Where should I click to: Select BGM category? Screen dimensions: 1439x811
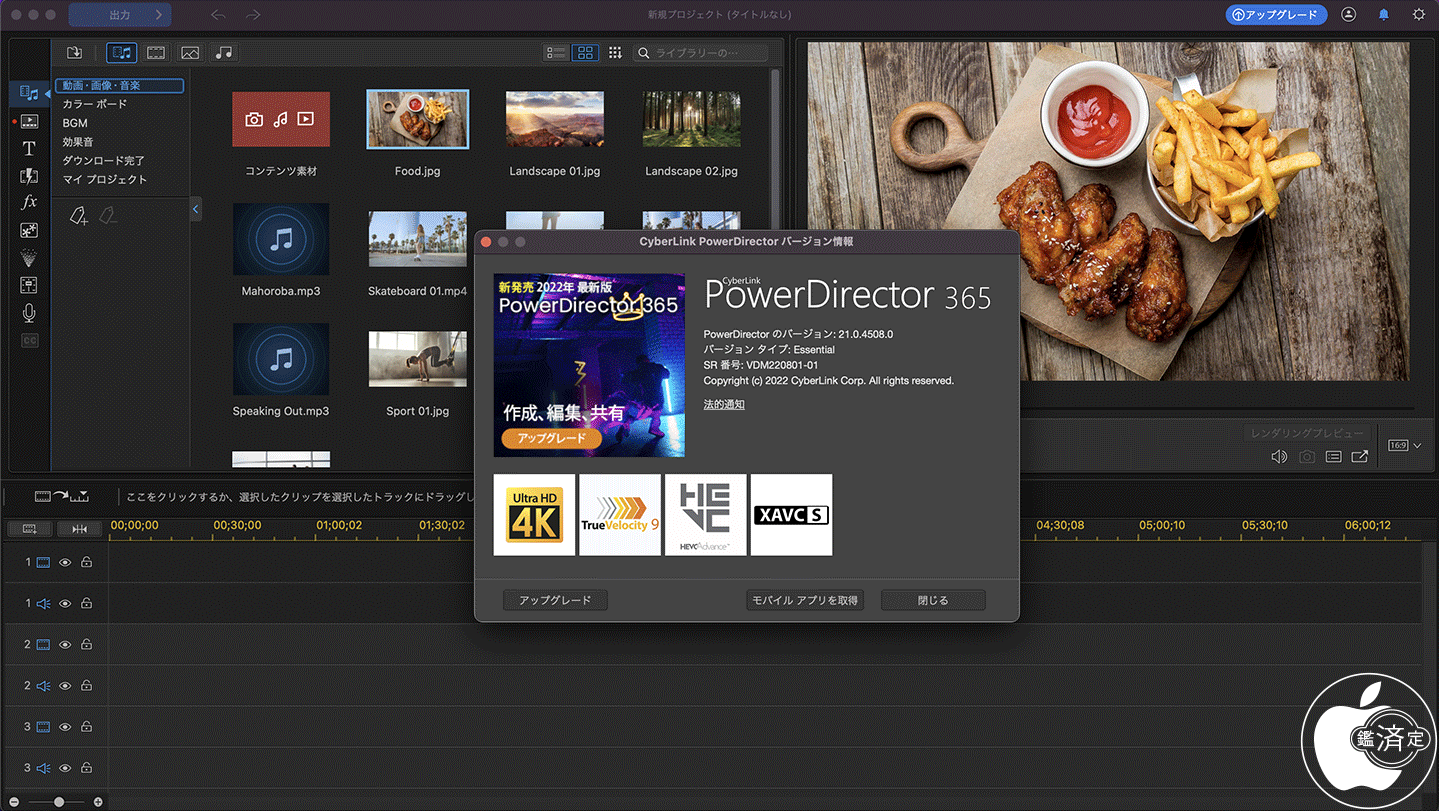pyautogui.click(x=75, y=123)
